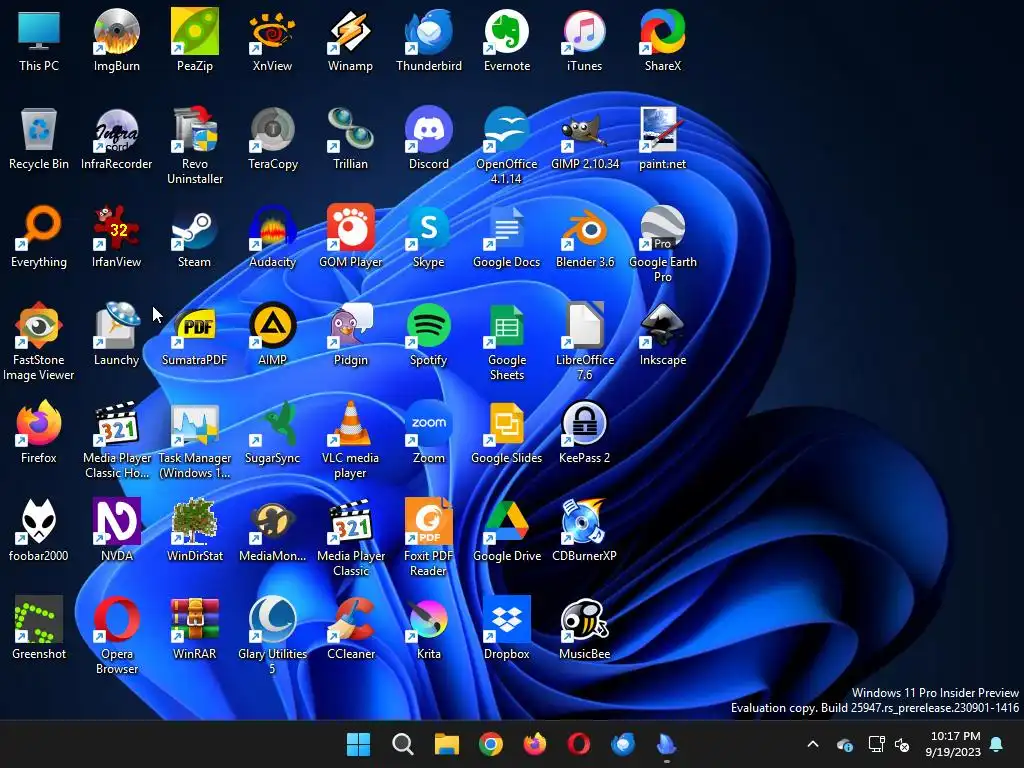Click the Blender 3.6 icon

point(584,227)
